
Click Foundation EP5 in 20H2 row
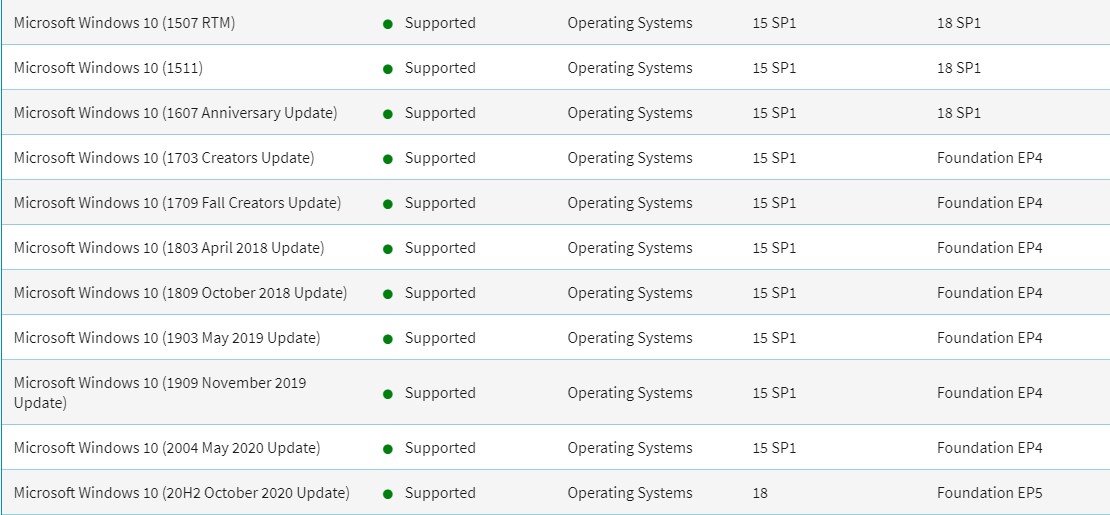[990, 493]
